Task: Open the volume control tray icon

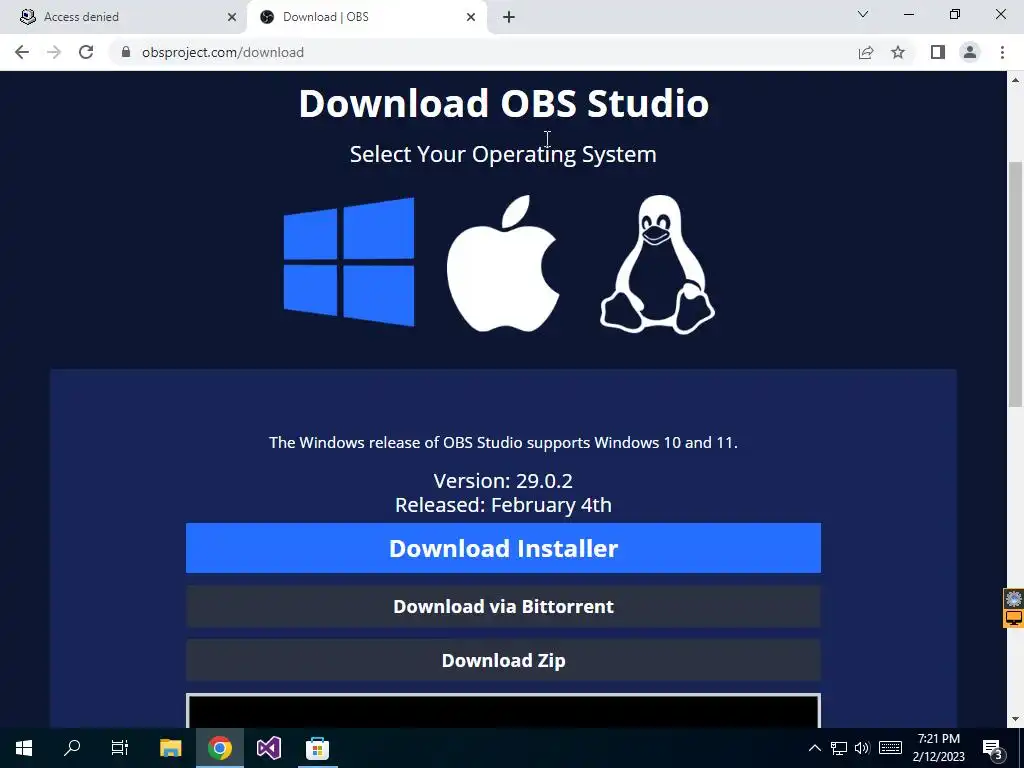Action: pyautogui.click(x=862, y=748)
